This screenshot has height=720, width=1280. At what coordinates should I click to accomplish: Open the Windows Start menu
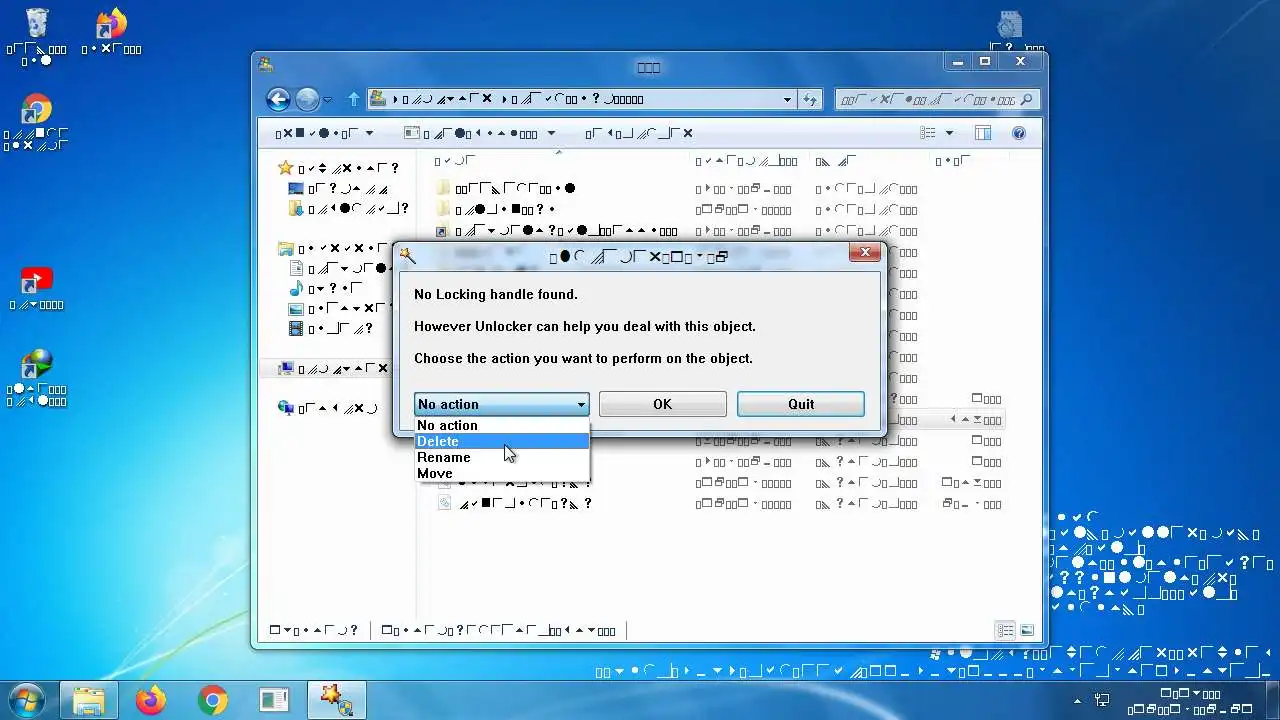point(26,700)
